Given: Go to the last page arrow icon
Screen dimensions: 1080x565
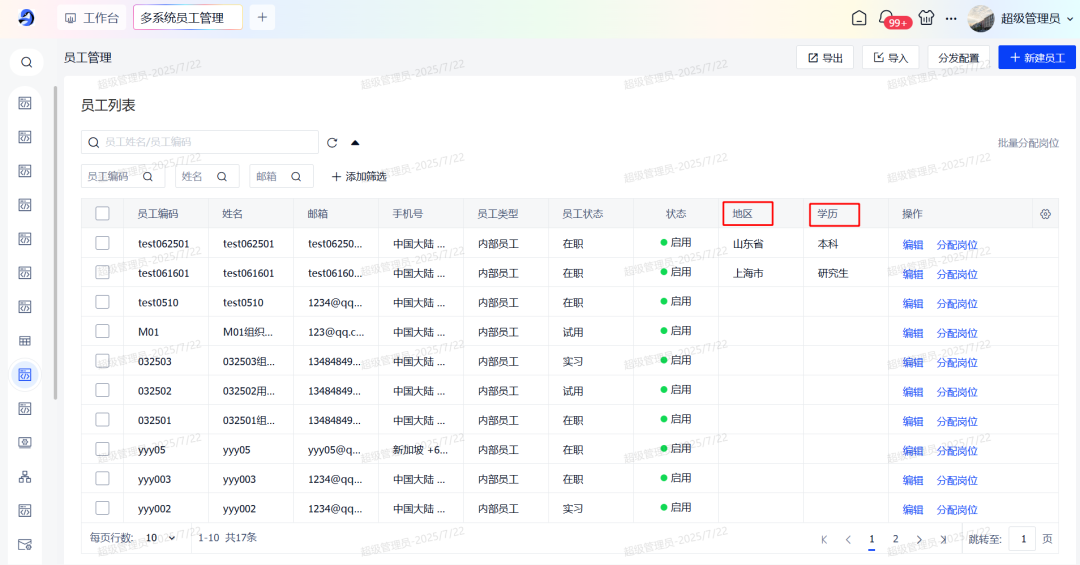Looking at the screenshot, I should [942, 539].
